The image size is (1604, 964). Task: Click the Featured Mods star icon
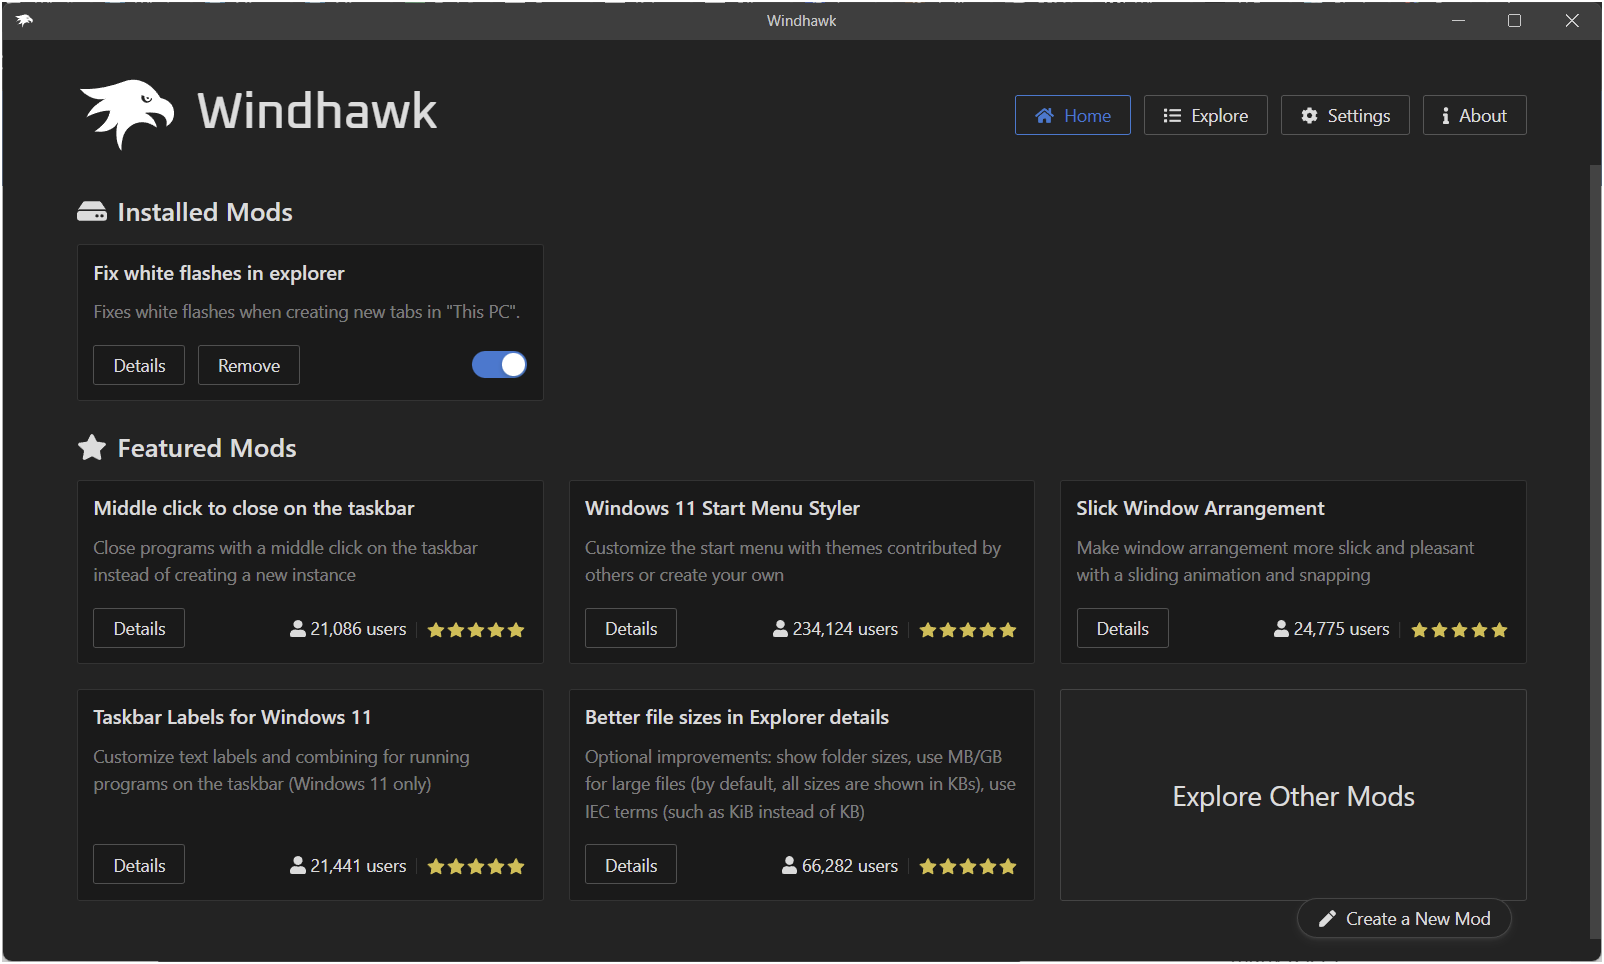coord(92,447)
